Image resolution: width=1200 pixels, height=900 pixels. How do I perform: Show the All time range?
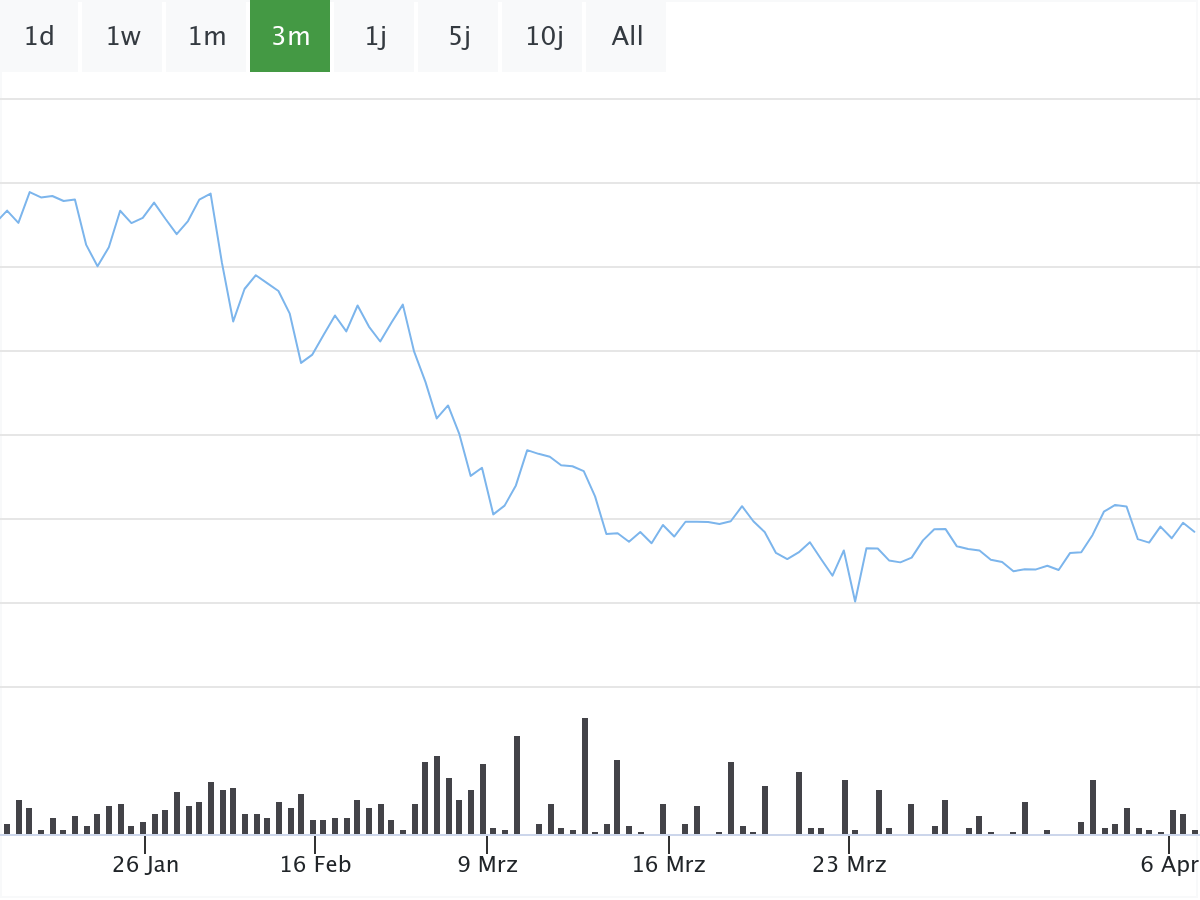coord(627,37)
